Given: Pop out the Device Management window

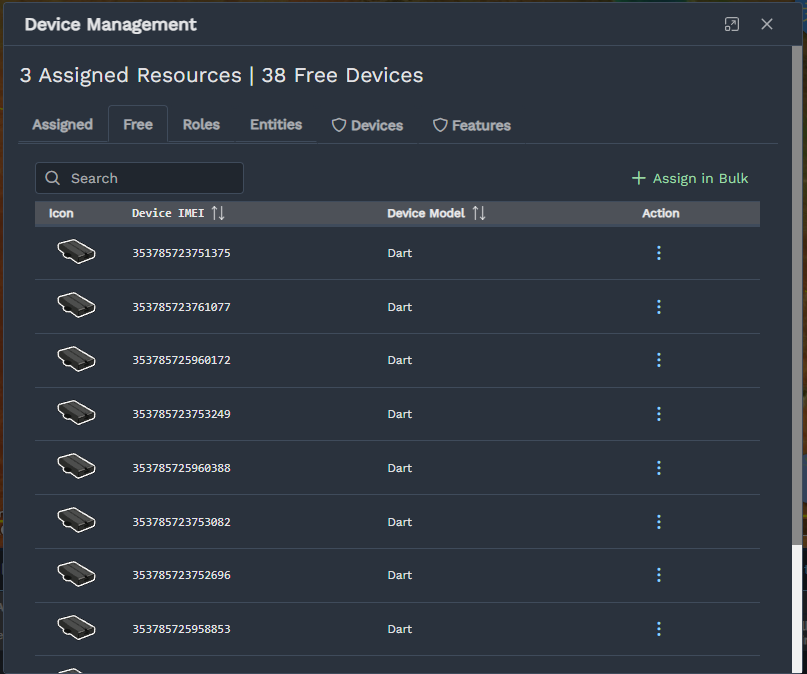Looking at the screenshot, I should point(732,24).
